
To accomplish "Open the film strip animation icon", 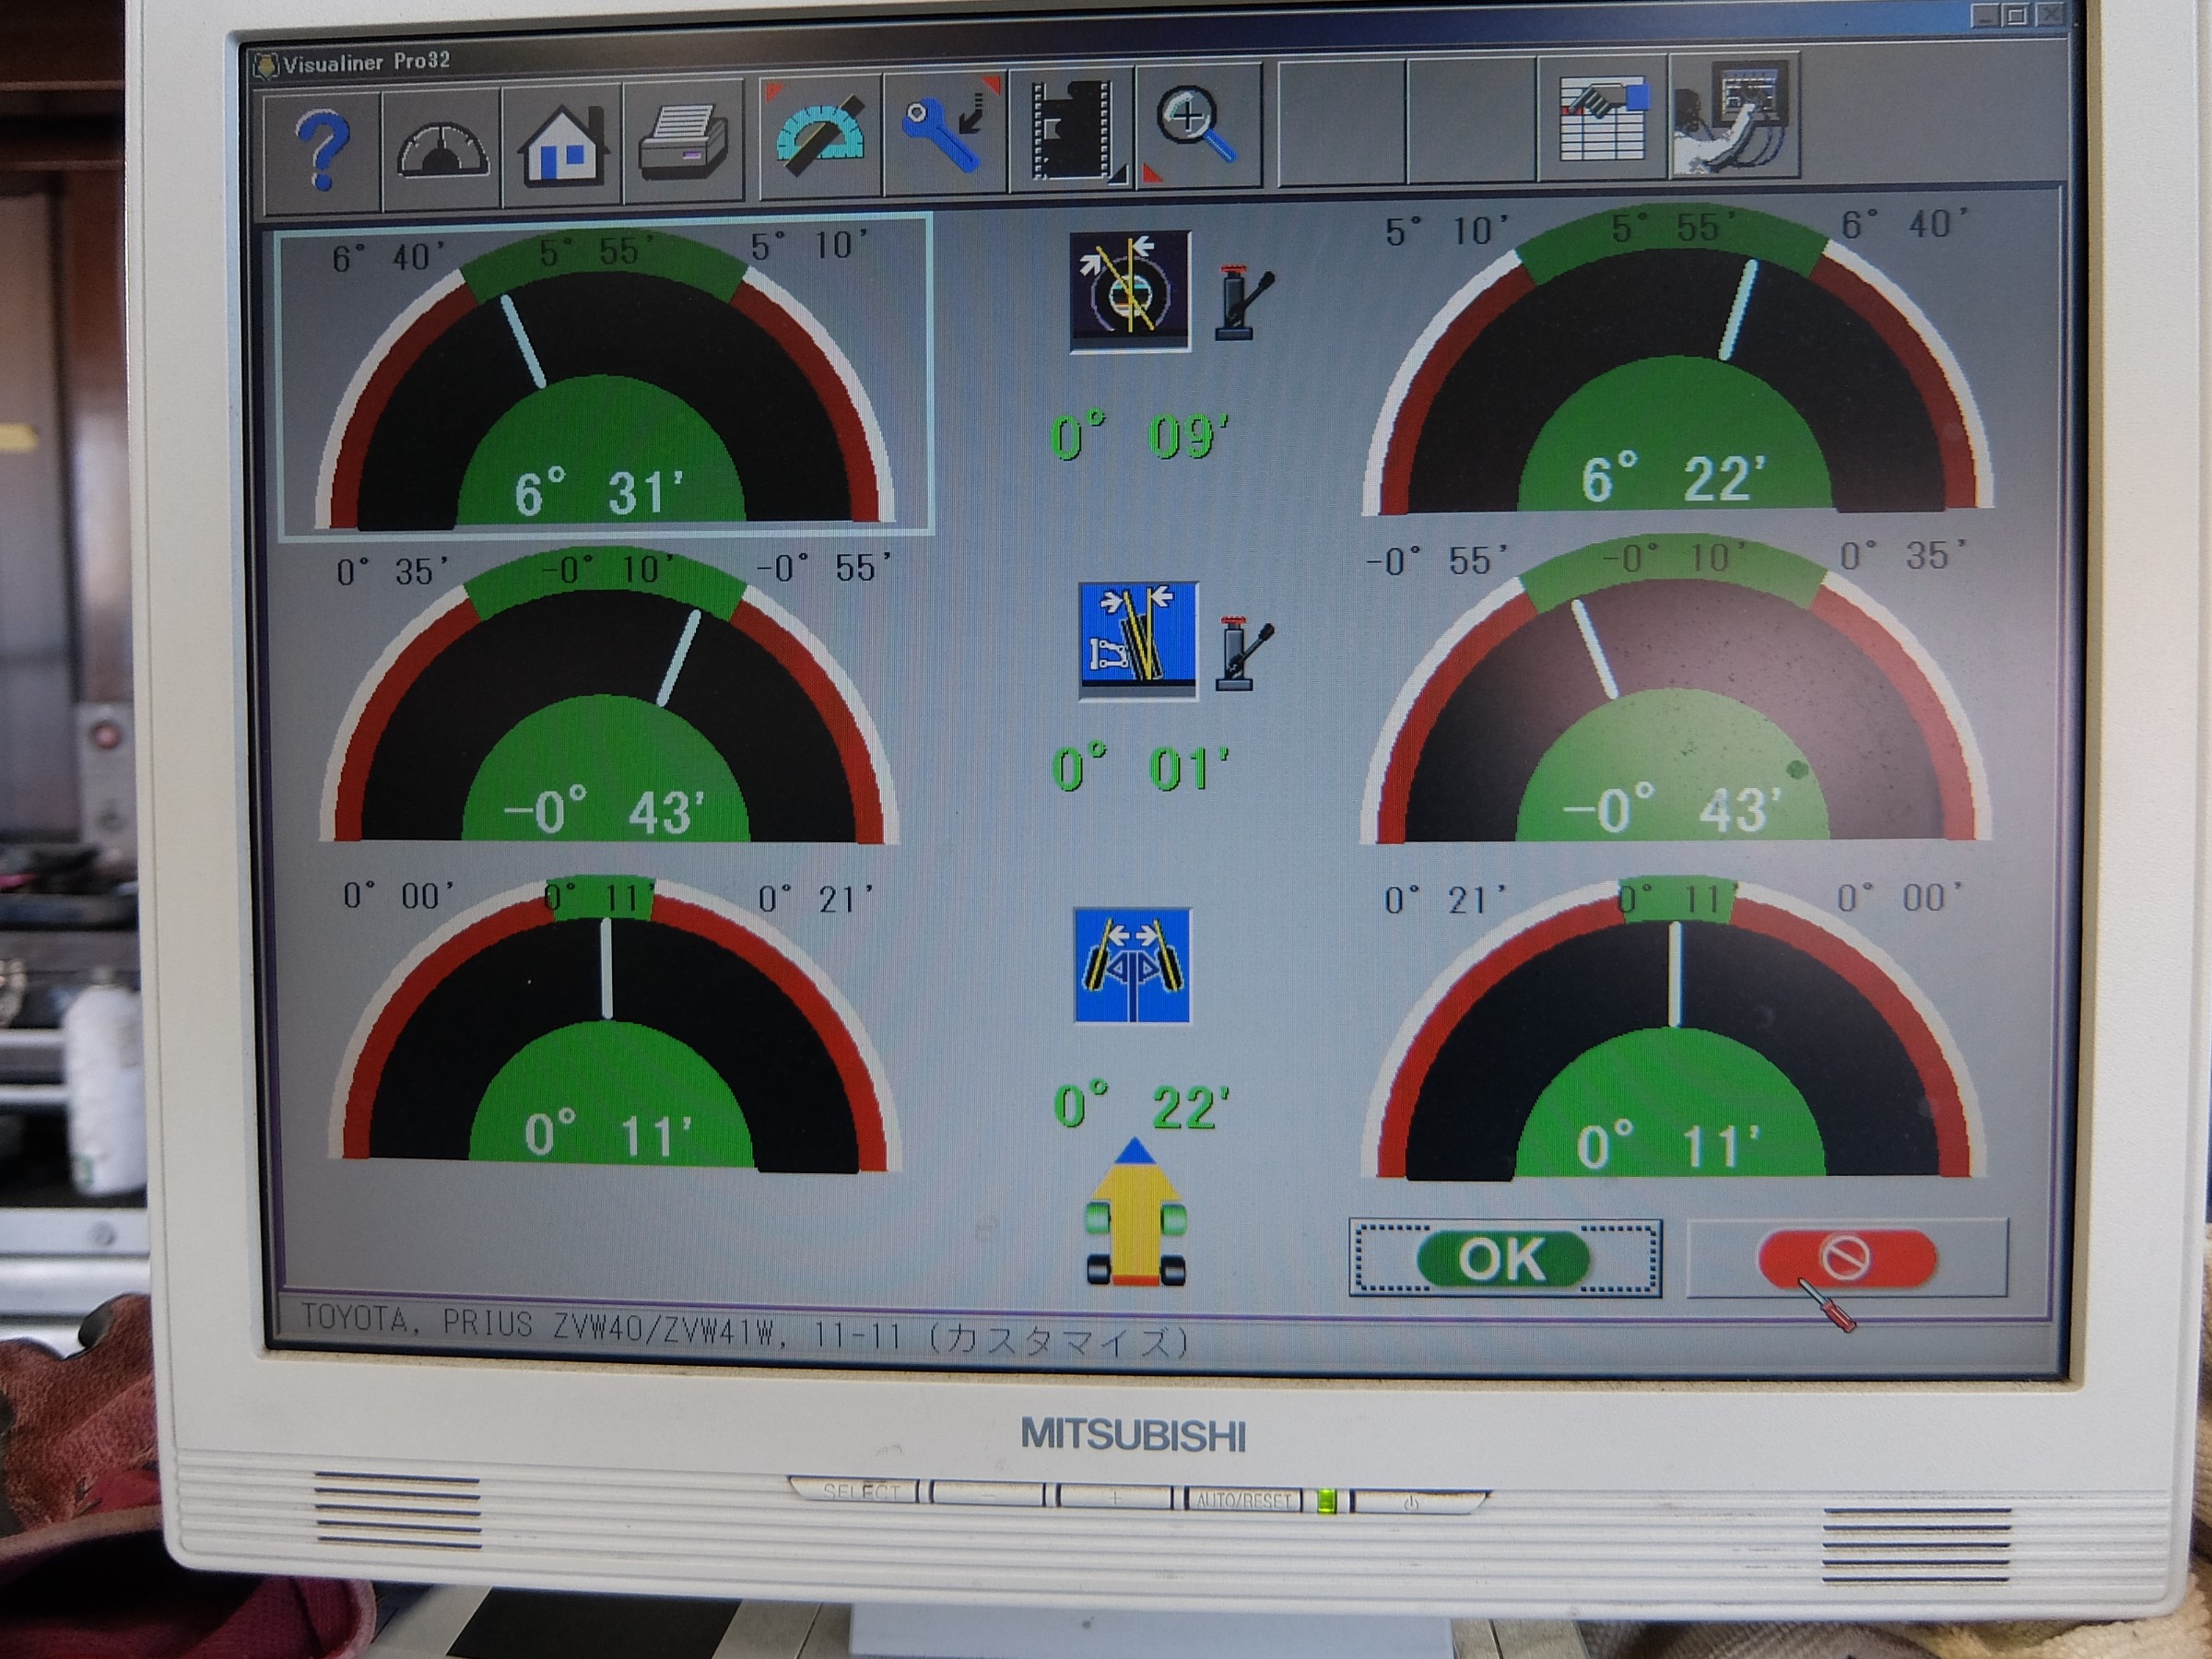I will pos(1072,129).
